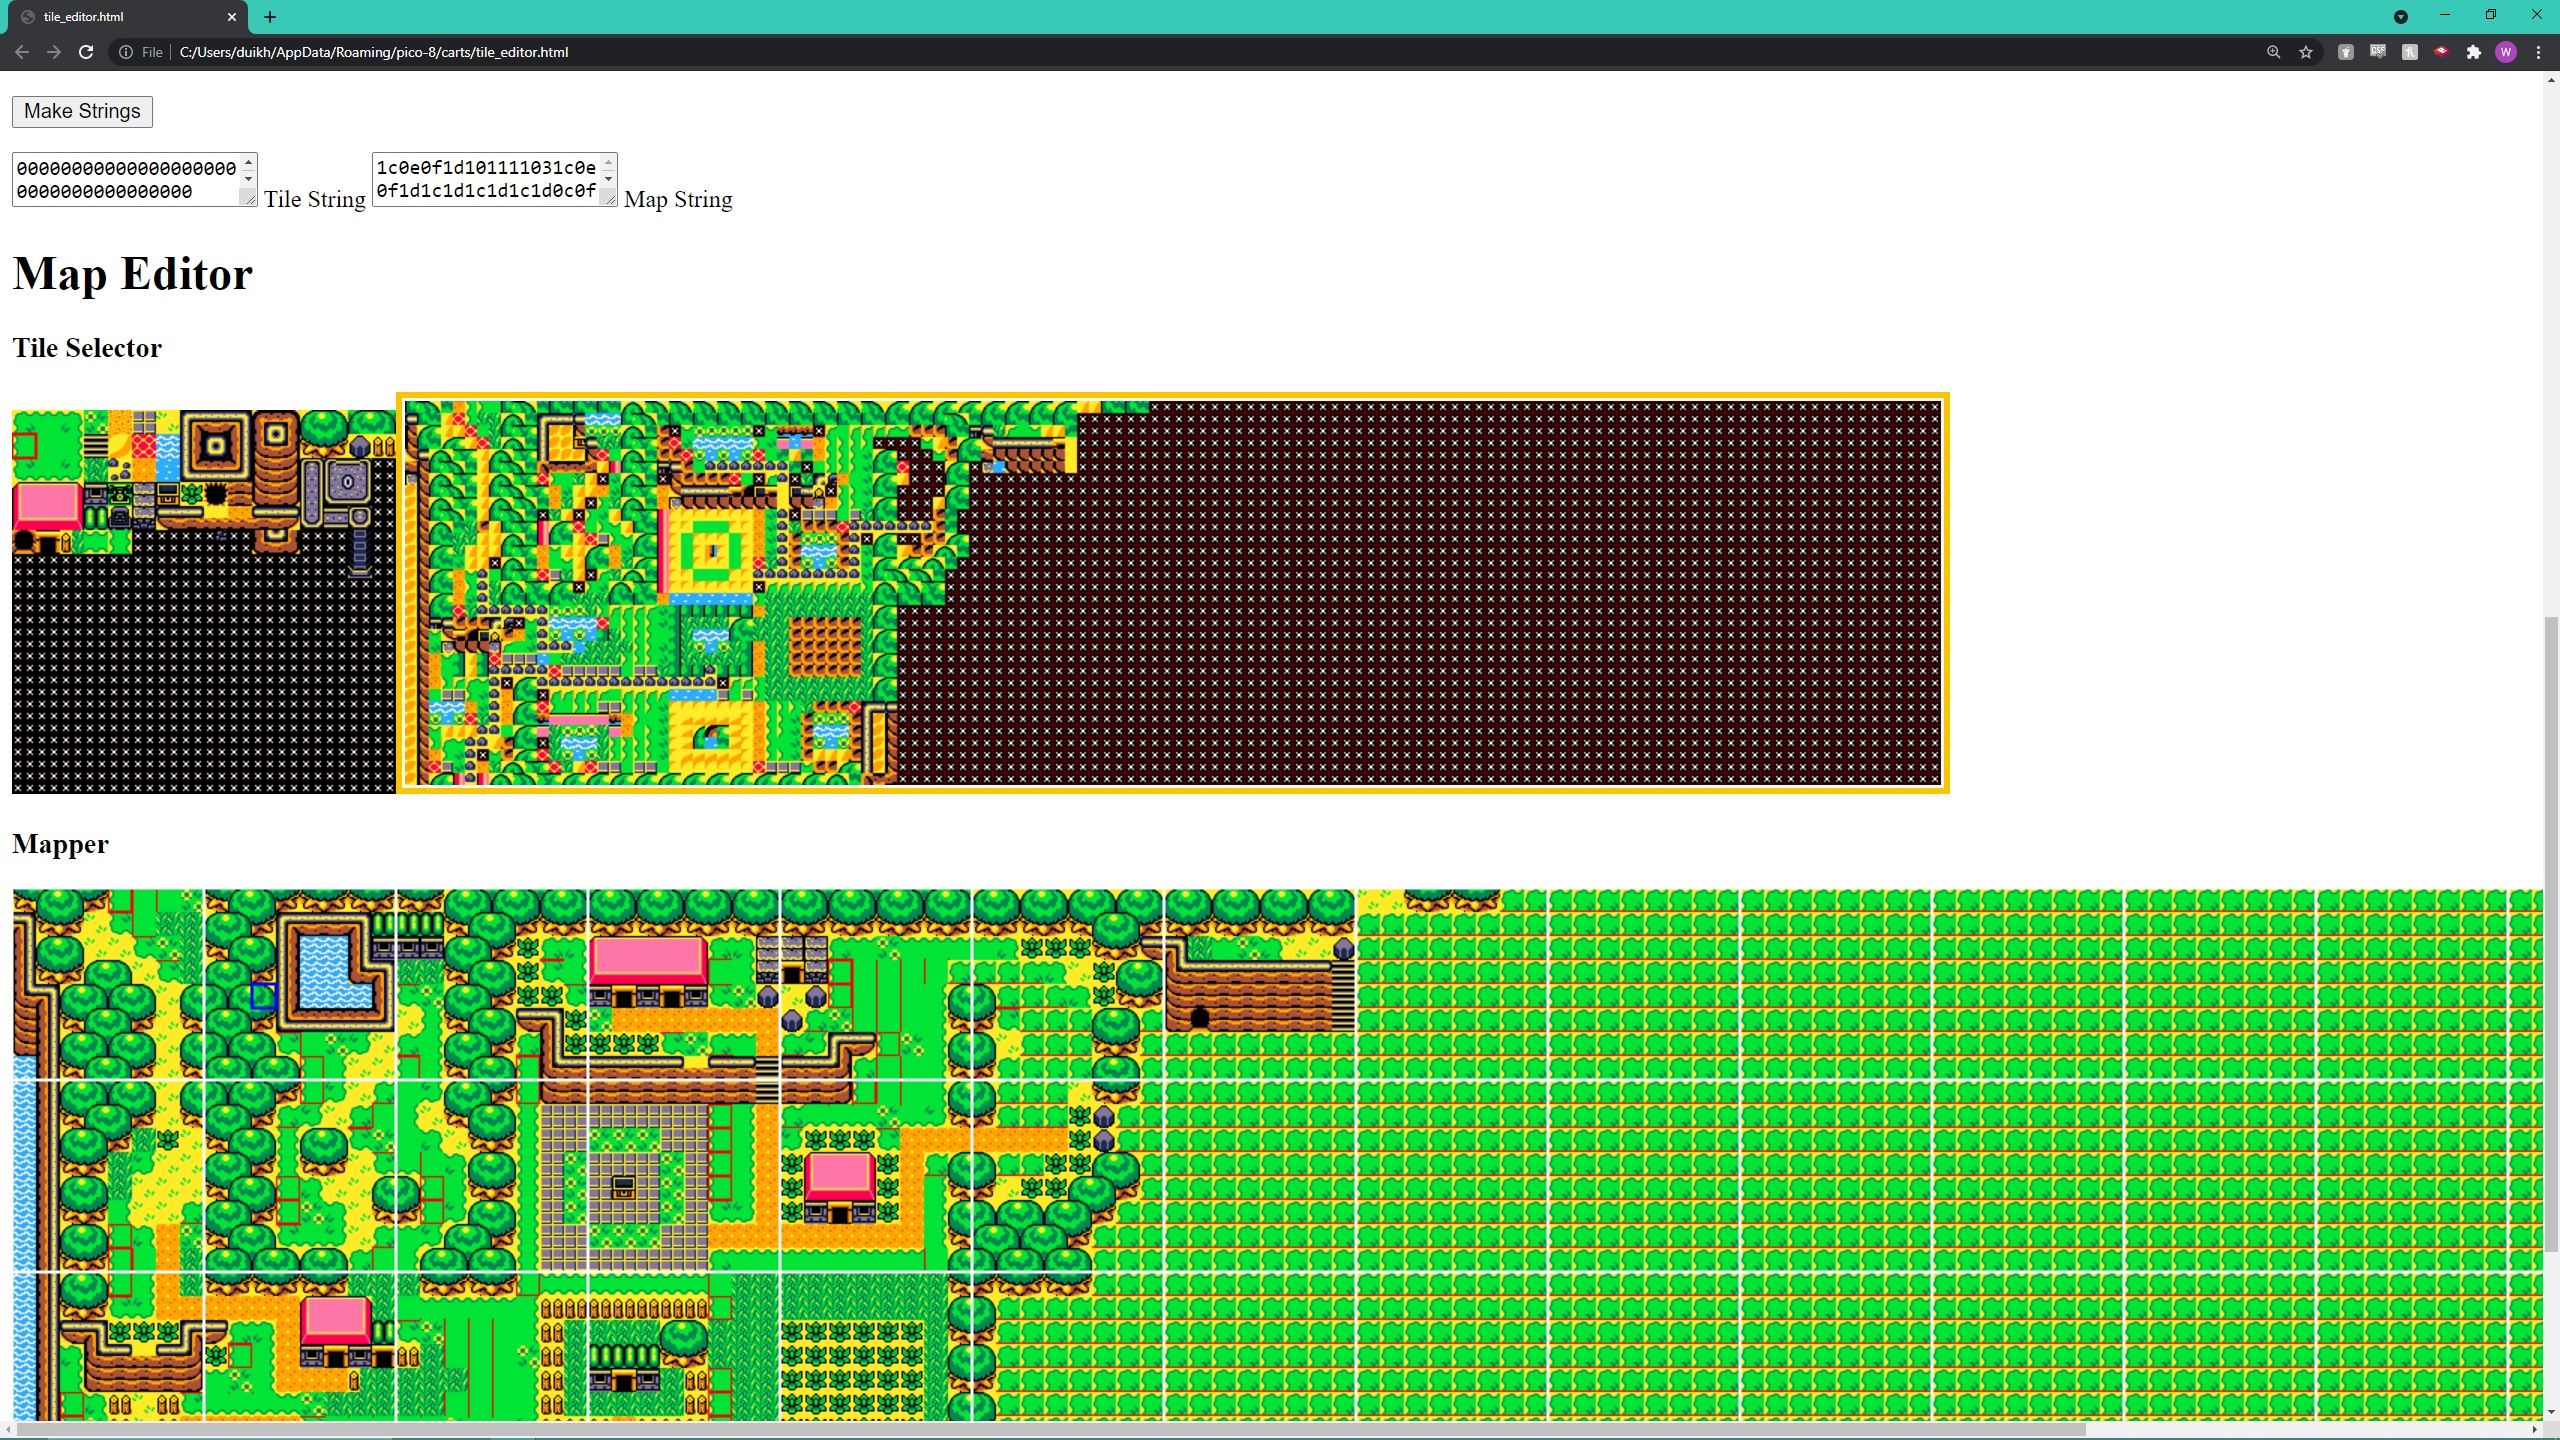Screen dimensions: 2560x1440
Task: Open the tab search dropdown
Action: coord(2400,17)
